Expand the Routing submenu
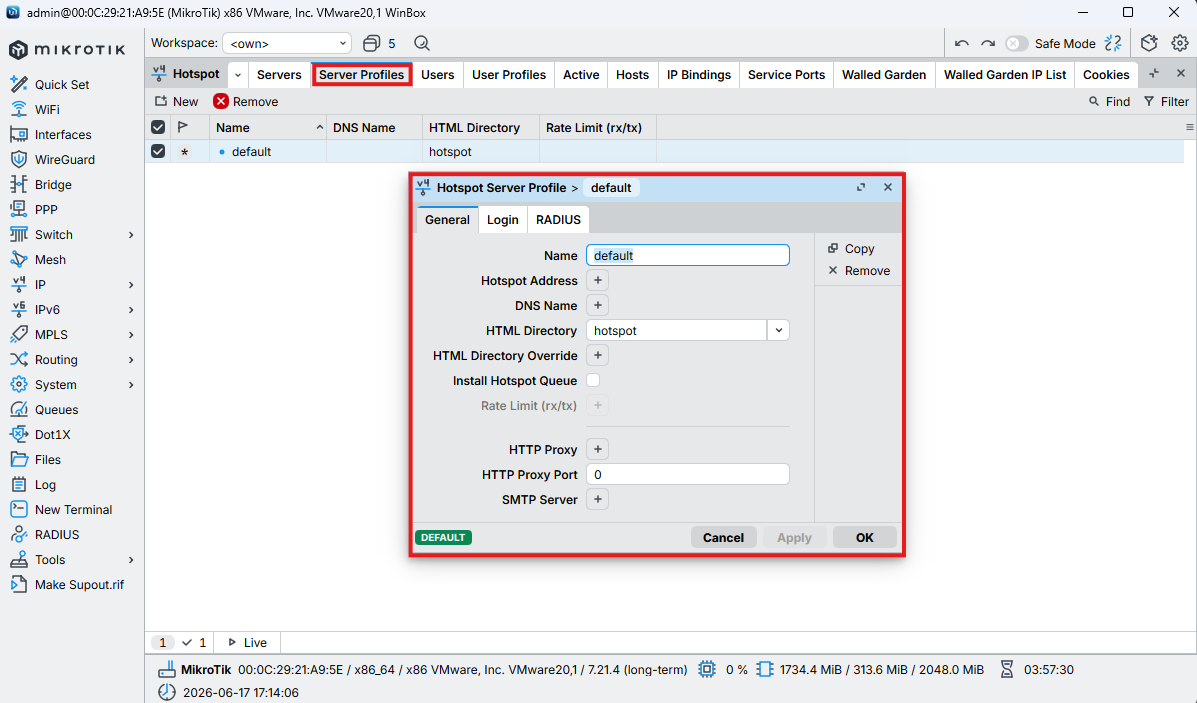This screenshot has width=1197, height=703. click(131, 360)
